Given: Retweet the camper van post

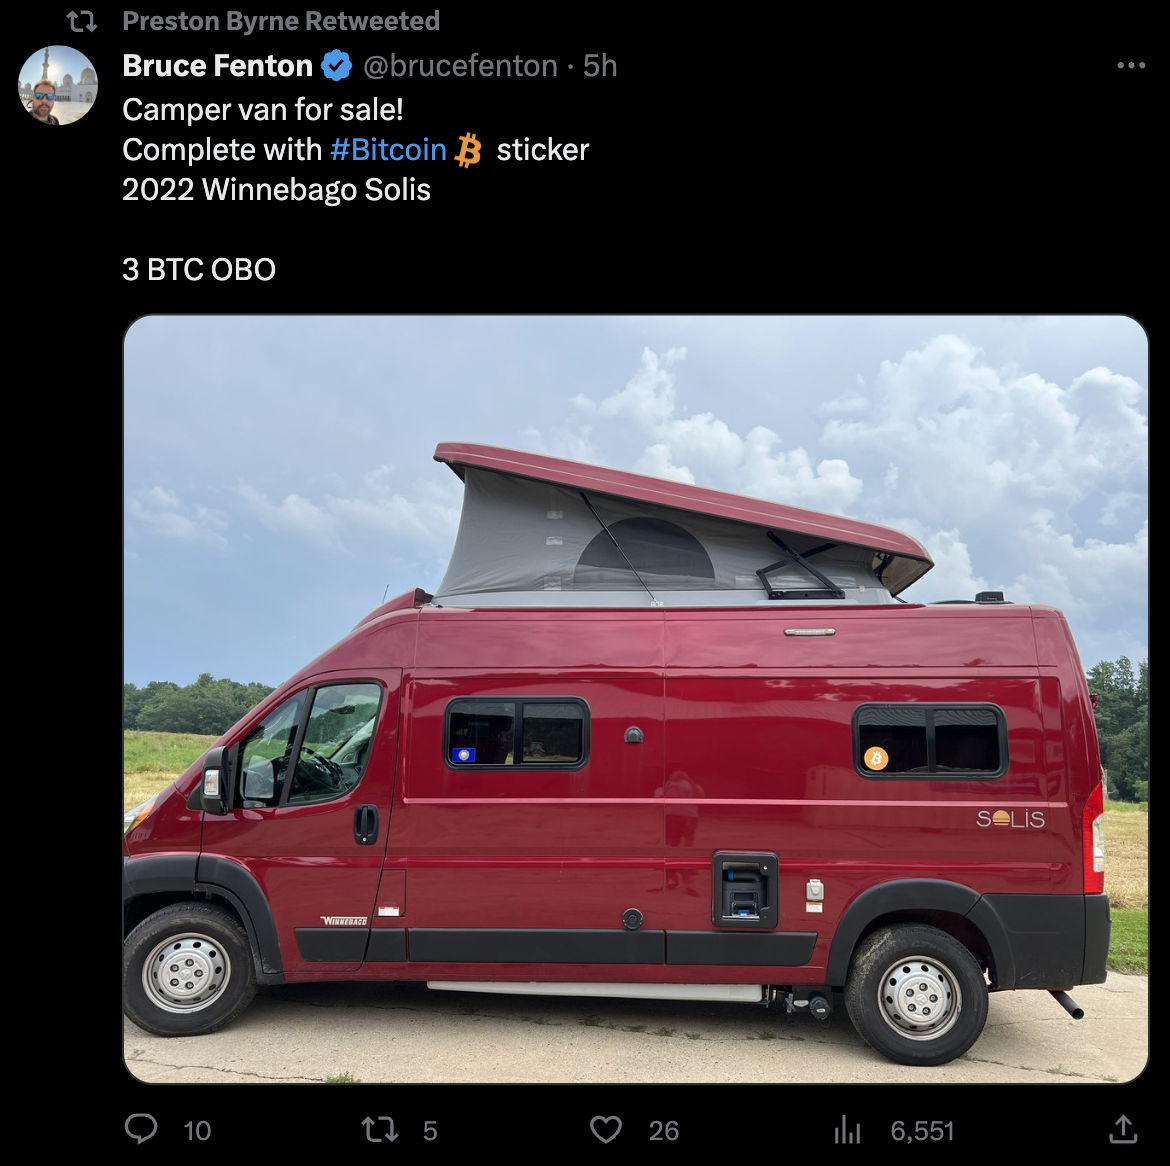Looking at the screenshot, I should (x=380, y=1130).
